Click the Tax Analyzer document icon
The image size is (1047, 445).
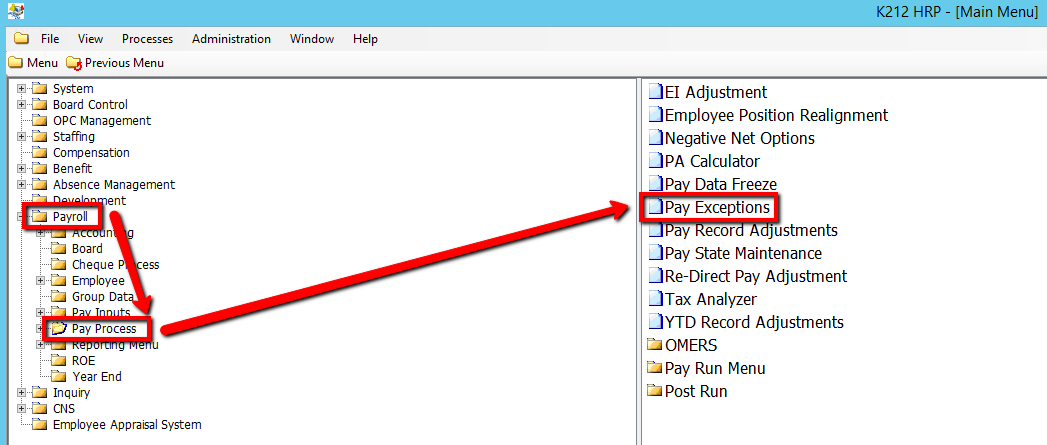(x=655, y=299)
